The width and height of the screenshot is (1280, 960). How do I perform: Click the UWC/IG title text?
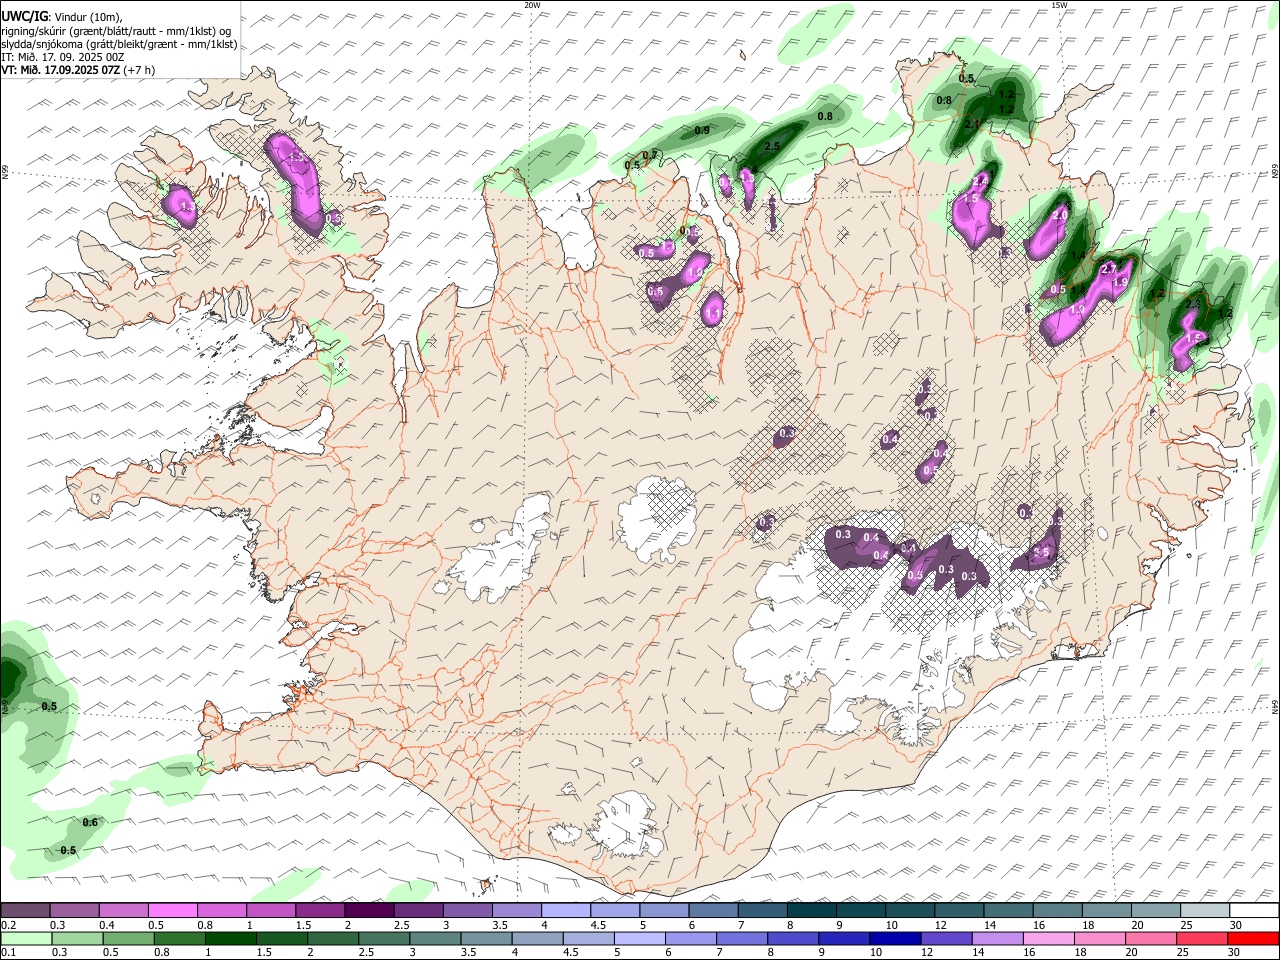pos(23,15)
